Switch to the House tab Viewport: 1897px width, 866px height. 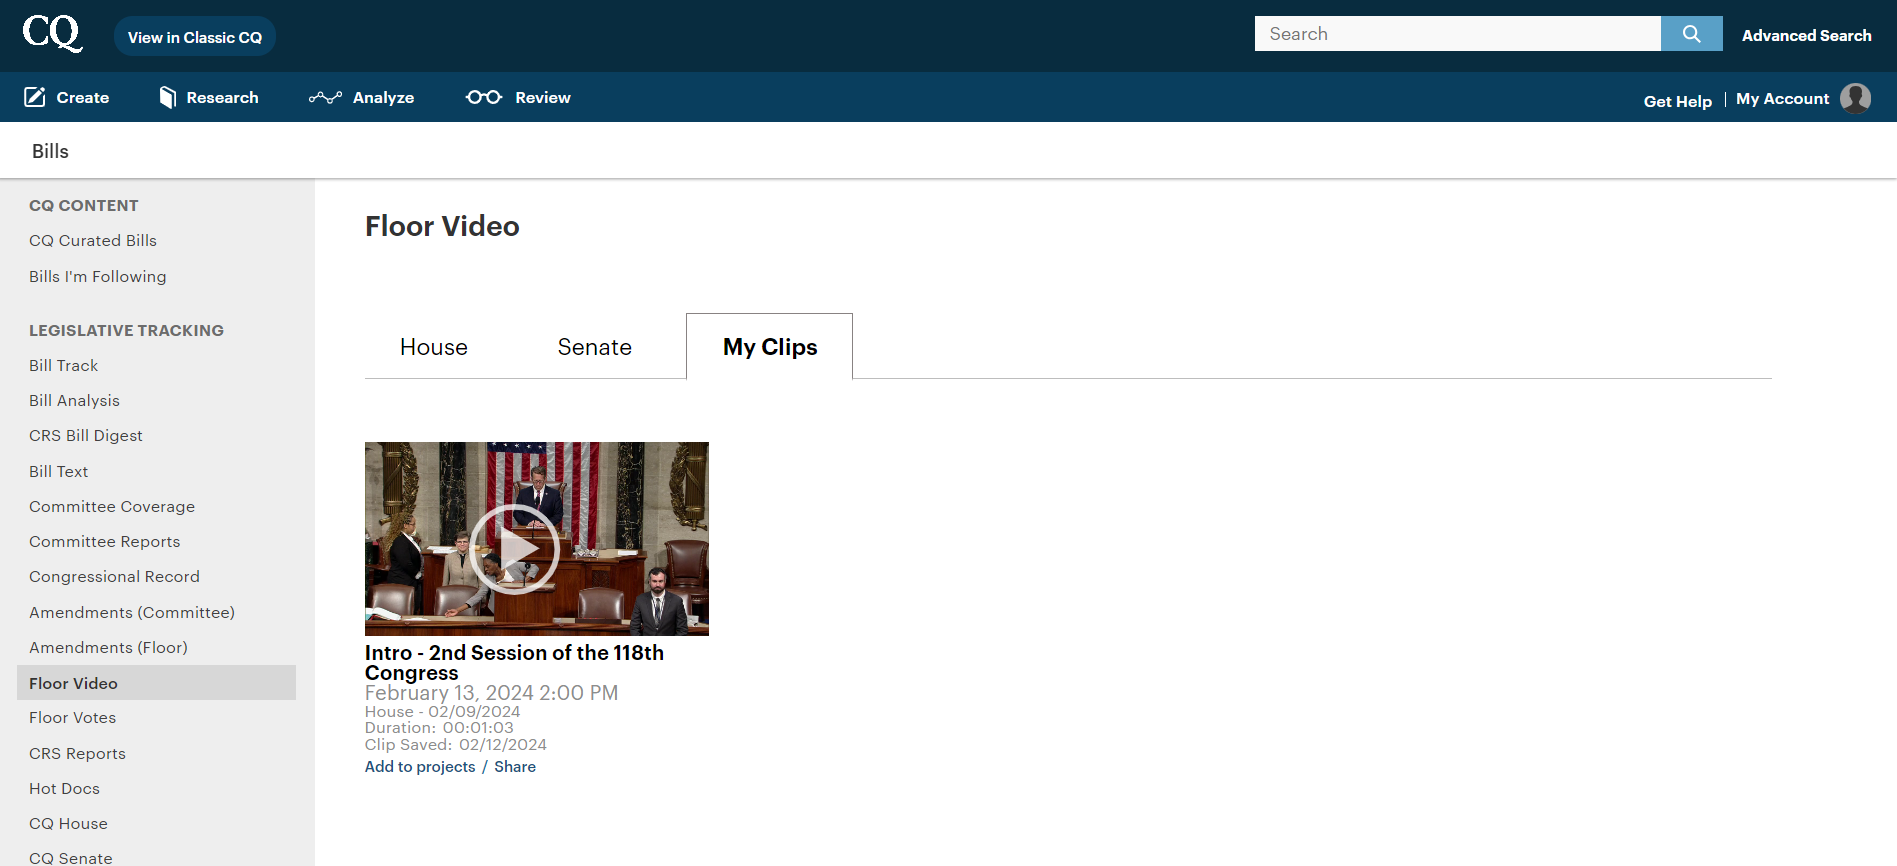(x=434, y=347)
